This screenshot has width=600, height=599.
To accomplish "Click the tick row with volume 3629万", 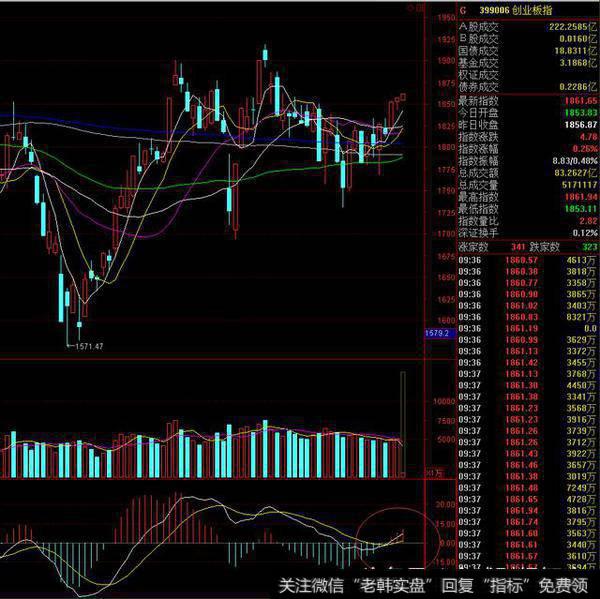I will point(528,340).
